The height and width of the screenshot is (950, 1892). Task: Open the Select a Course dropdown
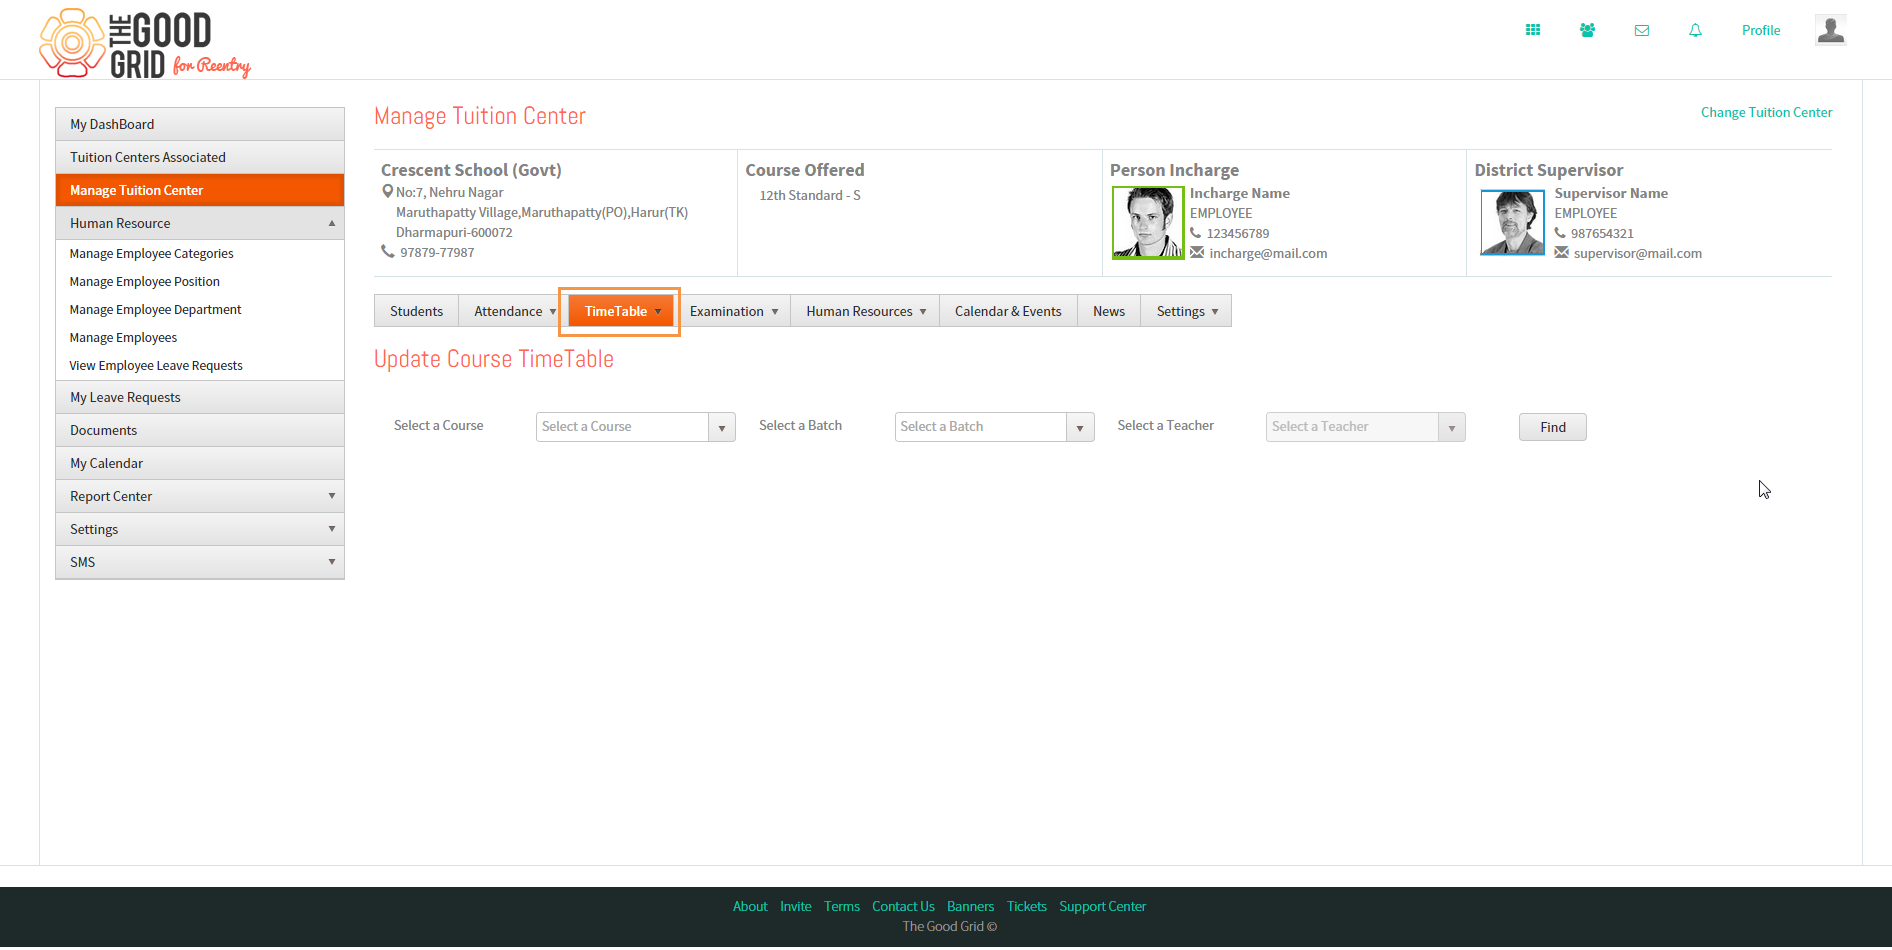[x=636, y=427]
